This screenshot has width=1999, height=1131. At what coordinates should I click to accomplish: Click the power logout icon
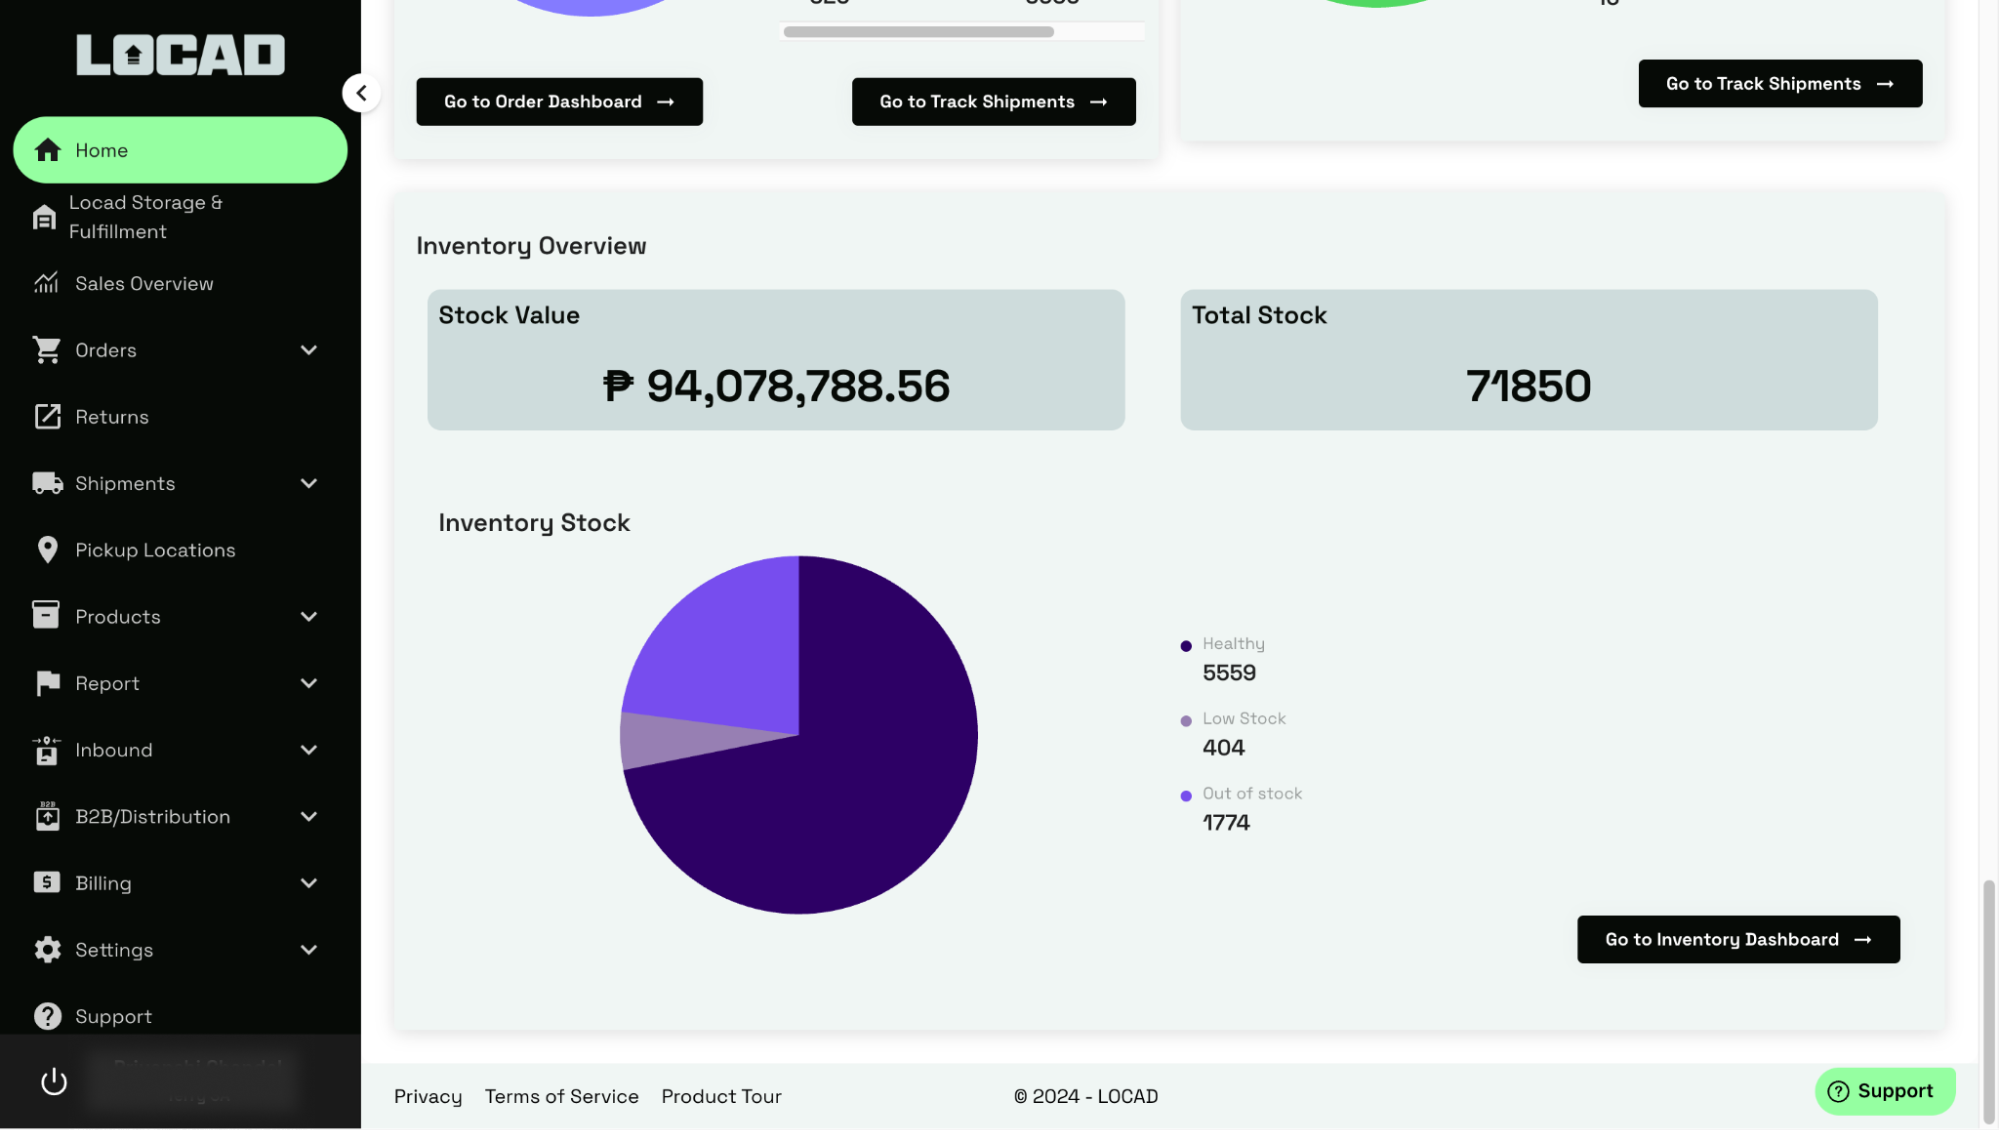coord(54,1082)
